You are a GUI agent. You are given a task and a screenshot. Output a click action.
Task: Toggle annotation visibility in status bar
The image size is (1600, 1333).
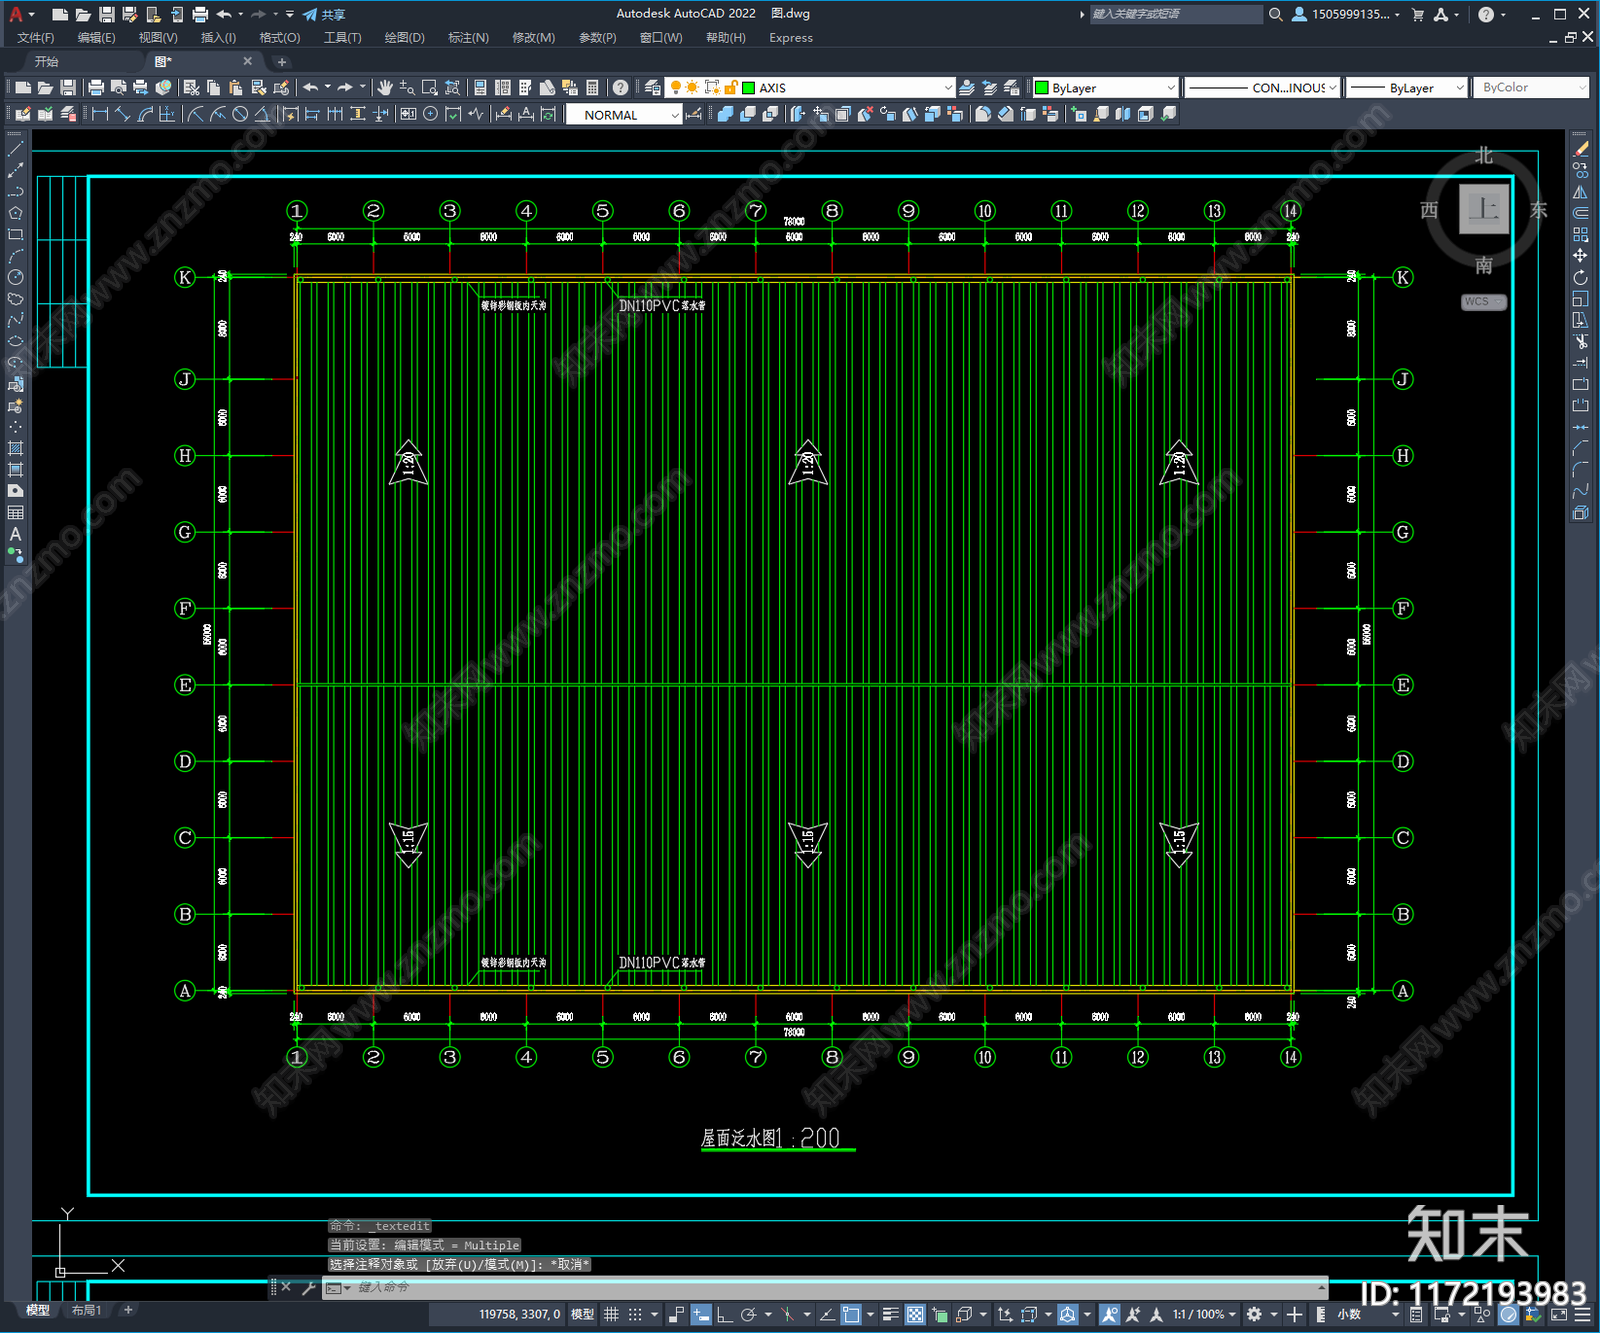click(x=1109, y=1314)
